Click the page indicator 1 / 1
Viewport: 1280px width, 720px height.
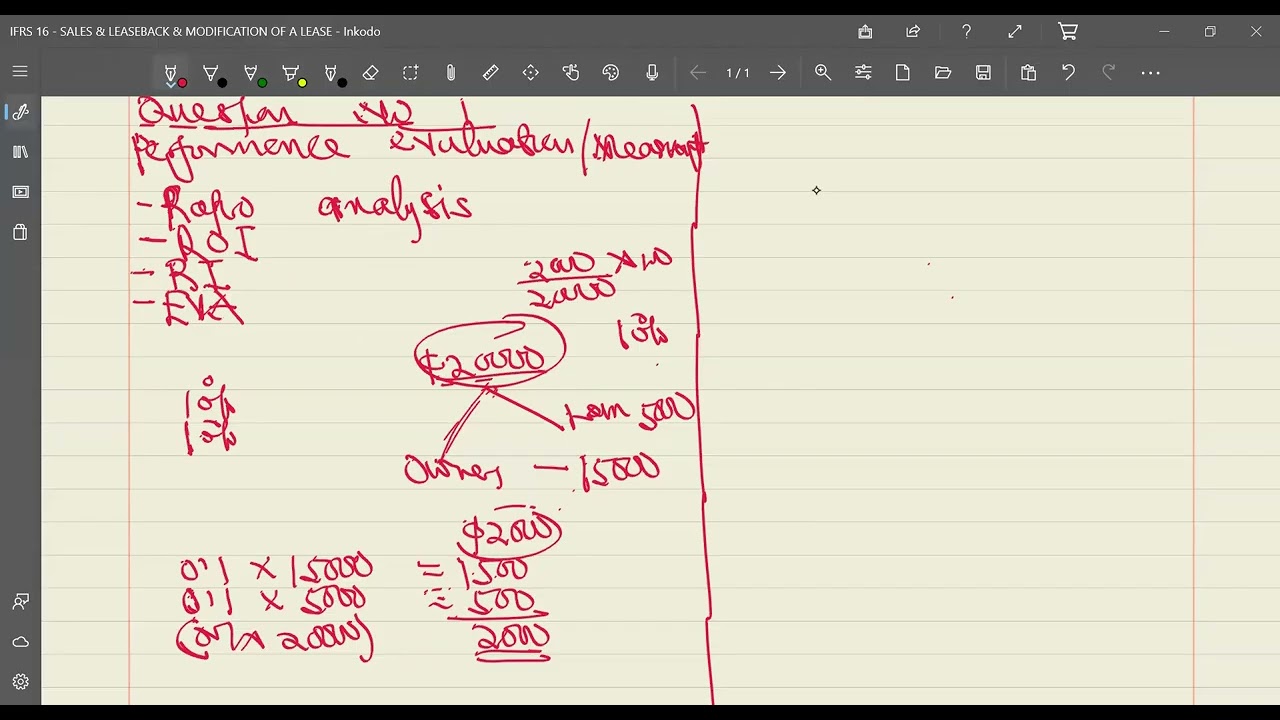pos(738,73)
